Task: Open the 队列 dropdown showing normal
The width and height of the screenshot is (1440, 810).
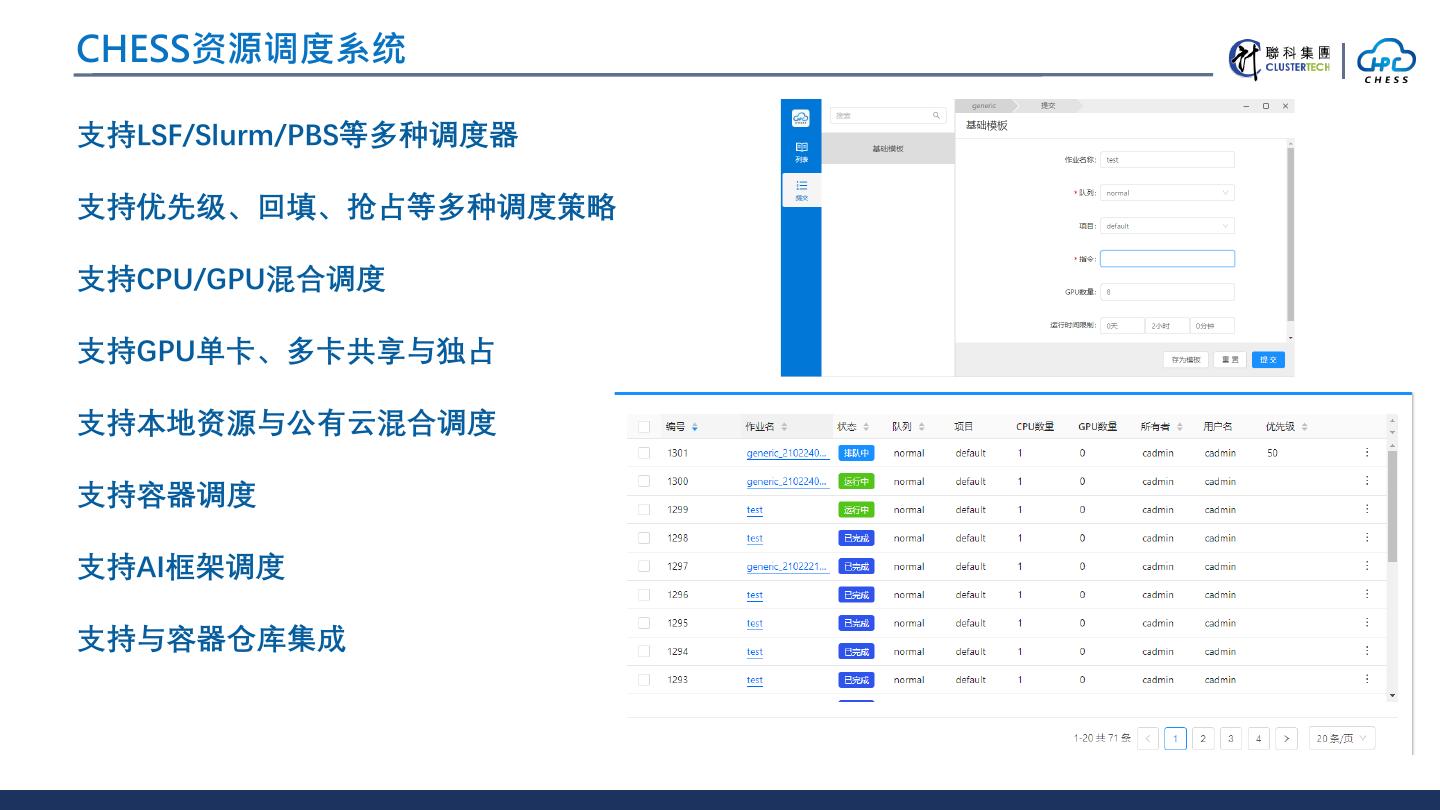Action: [x=1167, y=193]
